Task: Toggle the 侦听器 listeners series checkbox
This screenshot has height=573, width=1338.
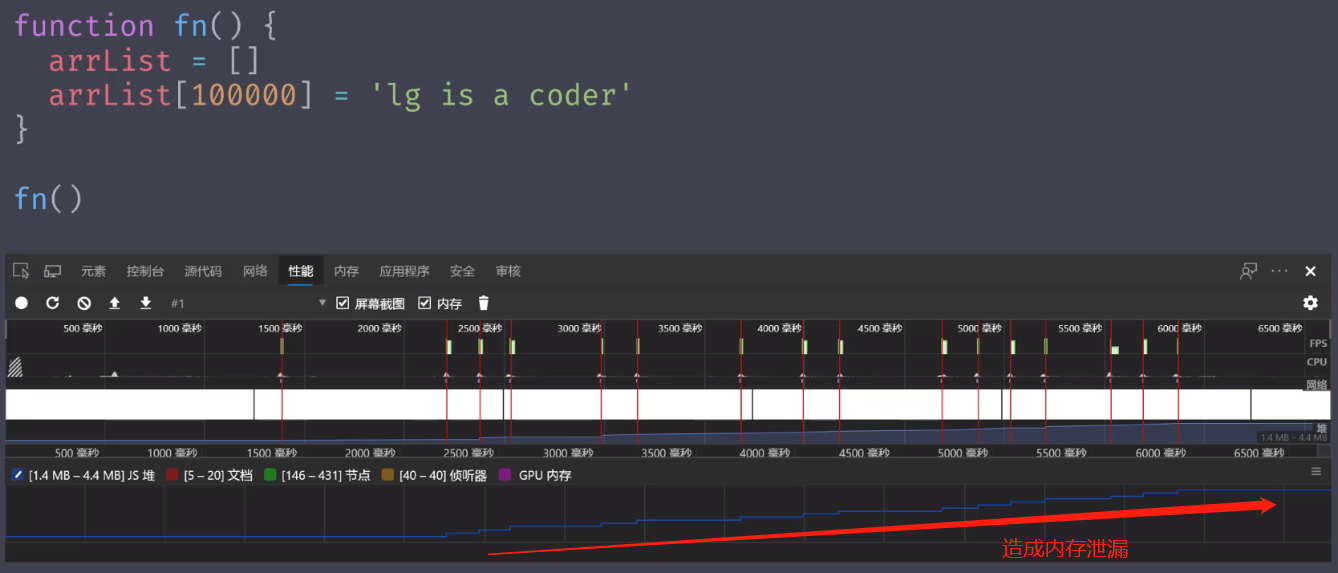Action: [388, 476]
